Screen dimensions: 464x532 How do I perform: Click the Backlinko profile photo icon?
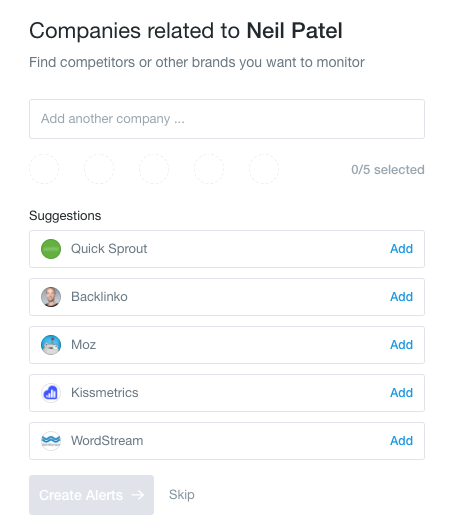(51, 297)
